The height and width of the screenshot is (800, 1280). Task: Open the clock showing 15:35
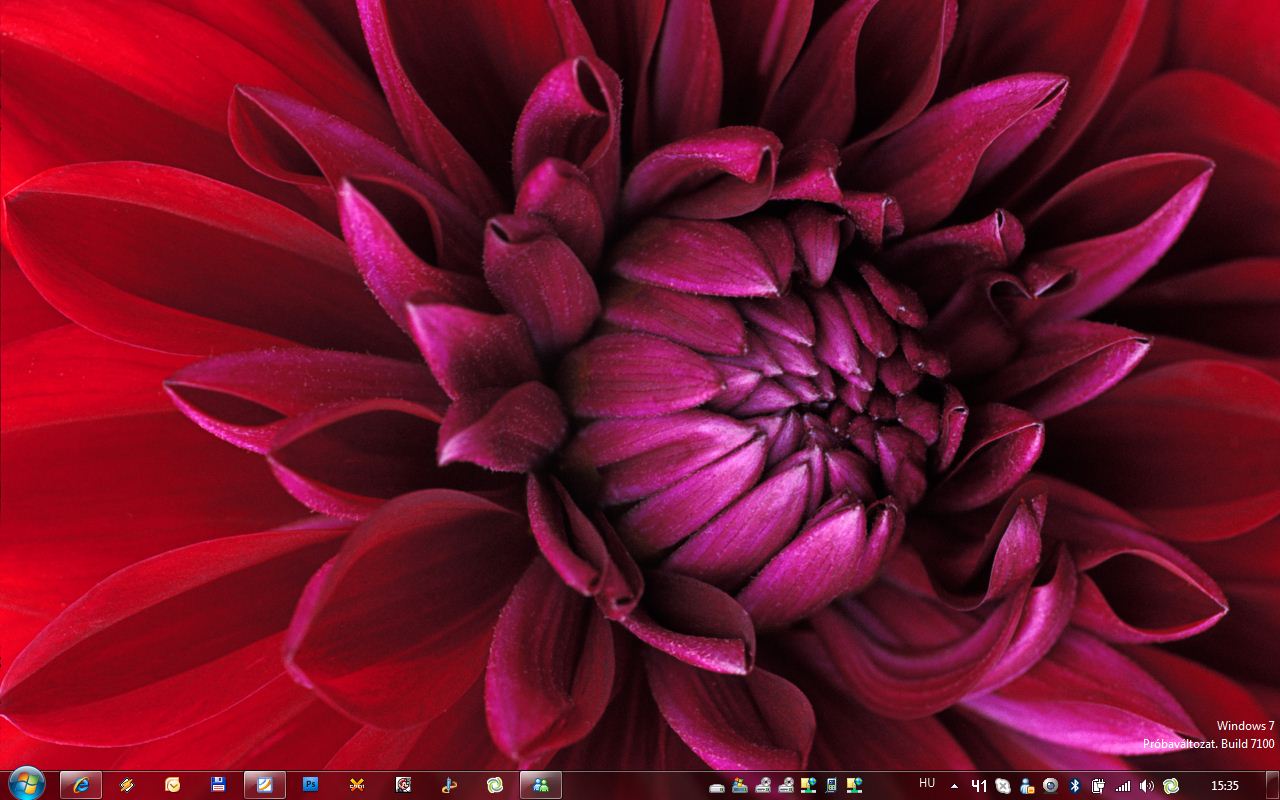click(1224, 786)
